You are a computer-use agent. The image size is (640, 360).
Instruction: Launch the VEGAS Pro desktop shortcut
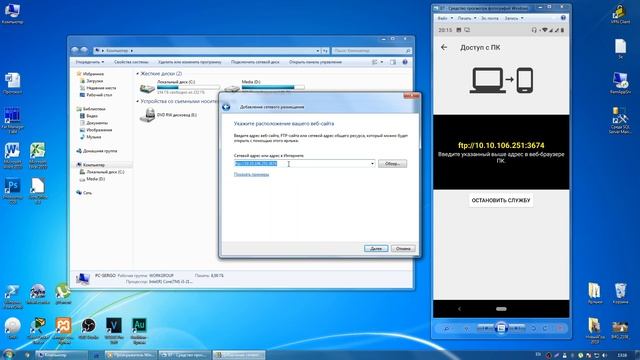[114, 330]
